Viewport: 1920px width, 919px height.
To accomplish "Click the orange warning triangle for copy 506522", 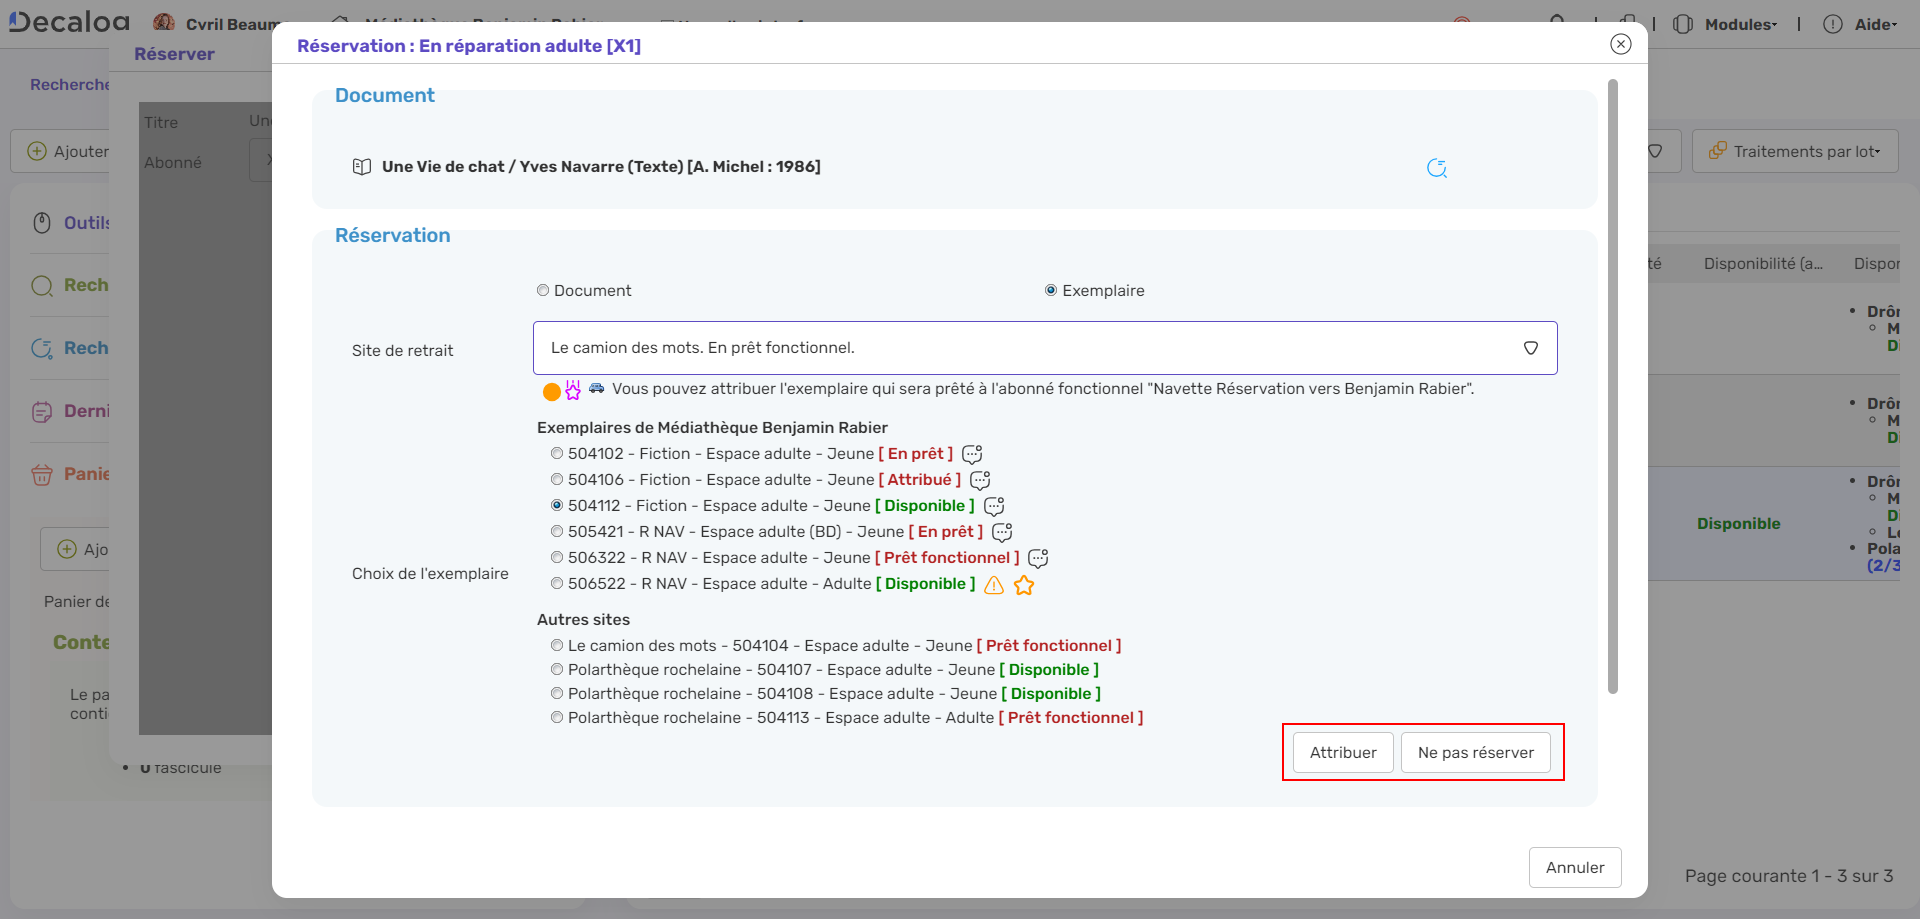I will pyautogui.click(x=994, y=585).
